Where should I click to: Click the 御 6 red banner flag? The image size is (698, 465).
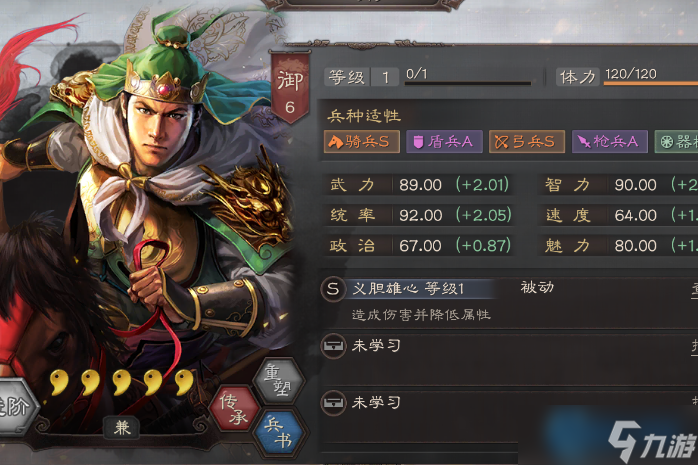click(290, 87)
